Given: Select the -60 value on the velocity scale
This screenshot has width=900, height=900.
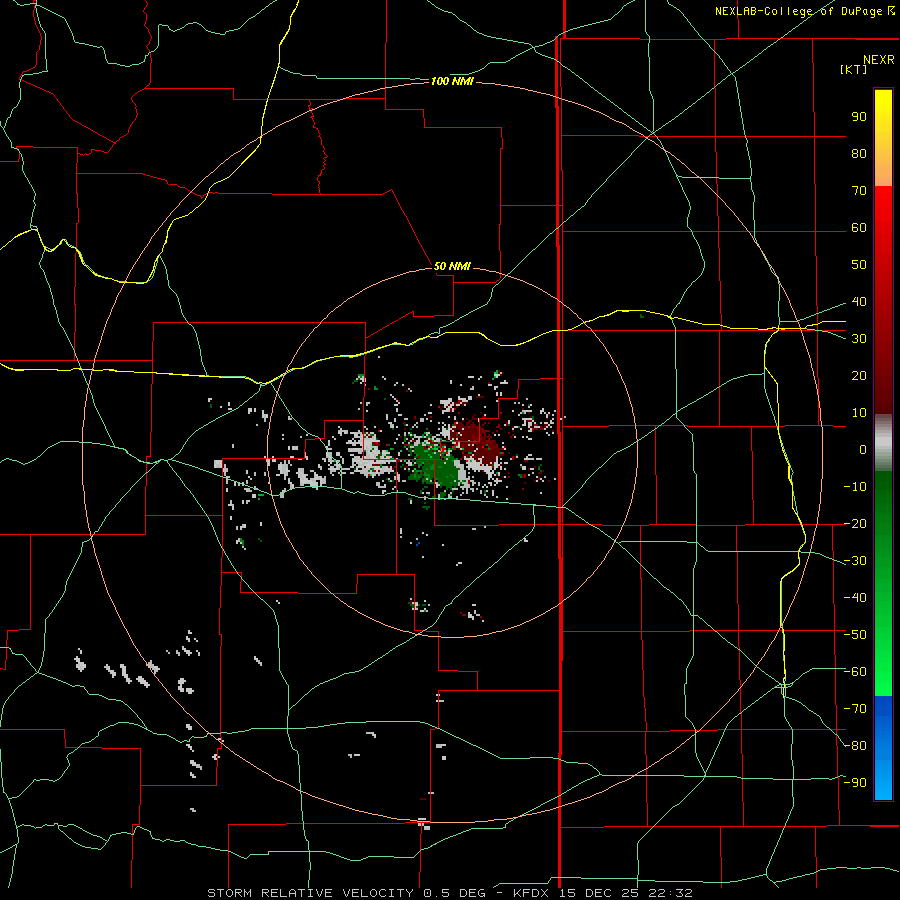Looking at the screenshot, I should pyautogui.click(x=855, y=672).
